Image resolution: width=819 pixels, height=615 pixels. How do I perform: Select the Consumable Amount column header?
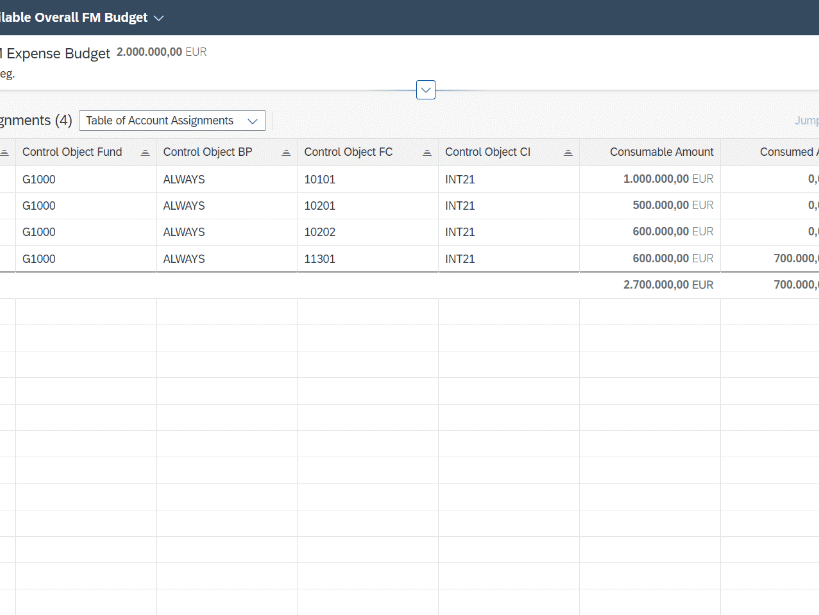click(x=661, y=152)
